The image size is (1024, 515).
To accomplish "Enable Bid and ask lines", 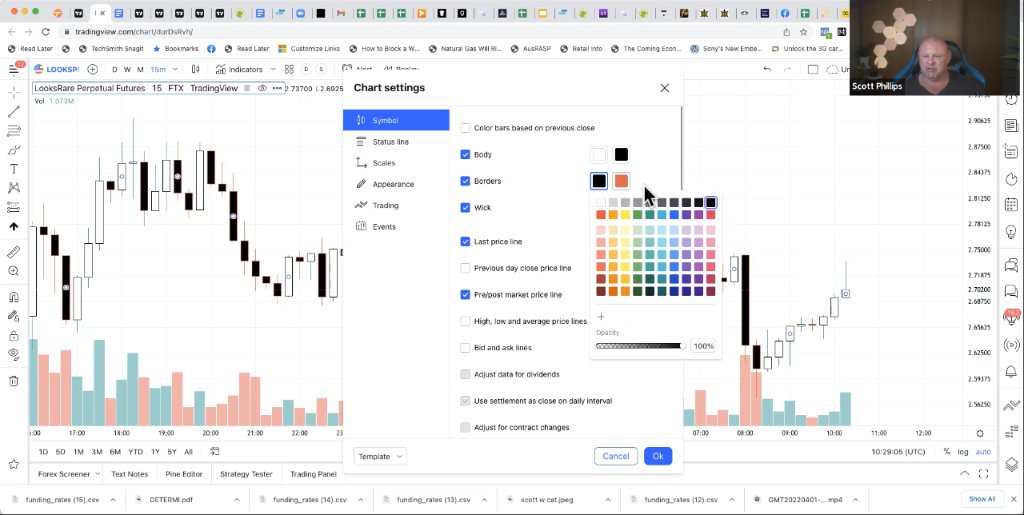I will 465,348.
